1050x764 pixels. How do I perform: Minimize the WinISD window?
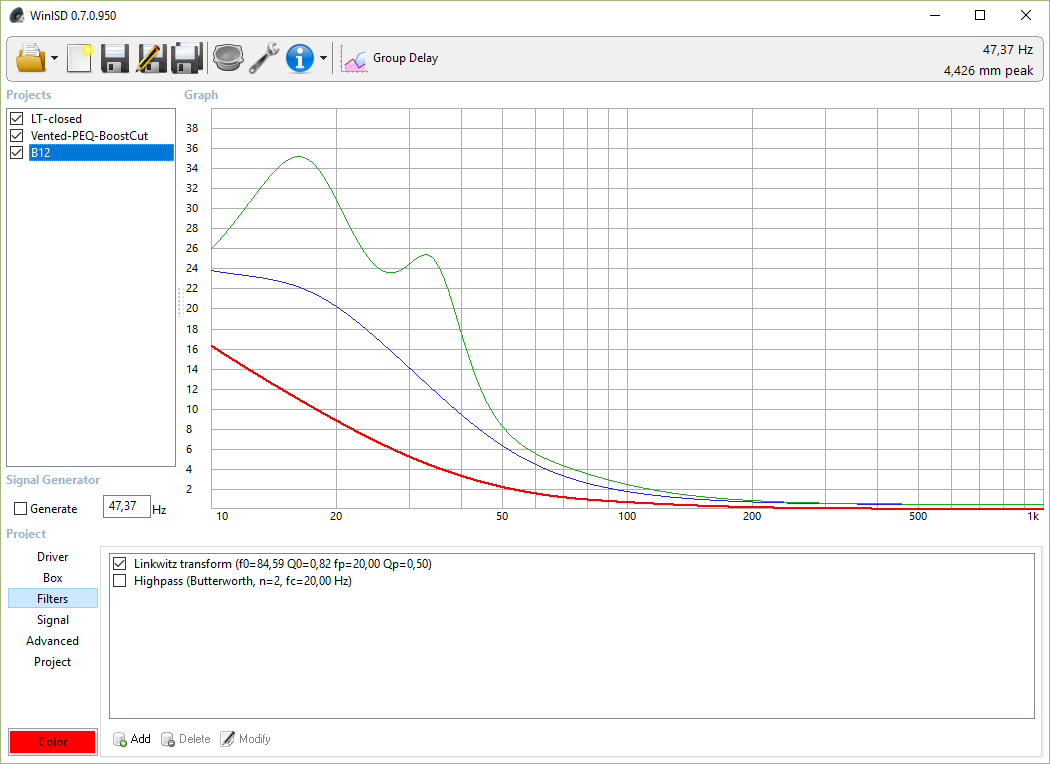pos(935,15)
